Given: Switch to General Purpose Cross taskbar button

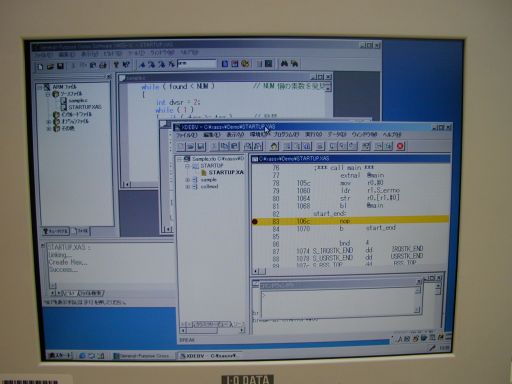Looking at the screenshot, I should click(x=142, y=356).
